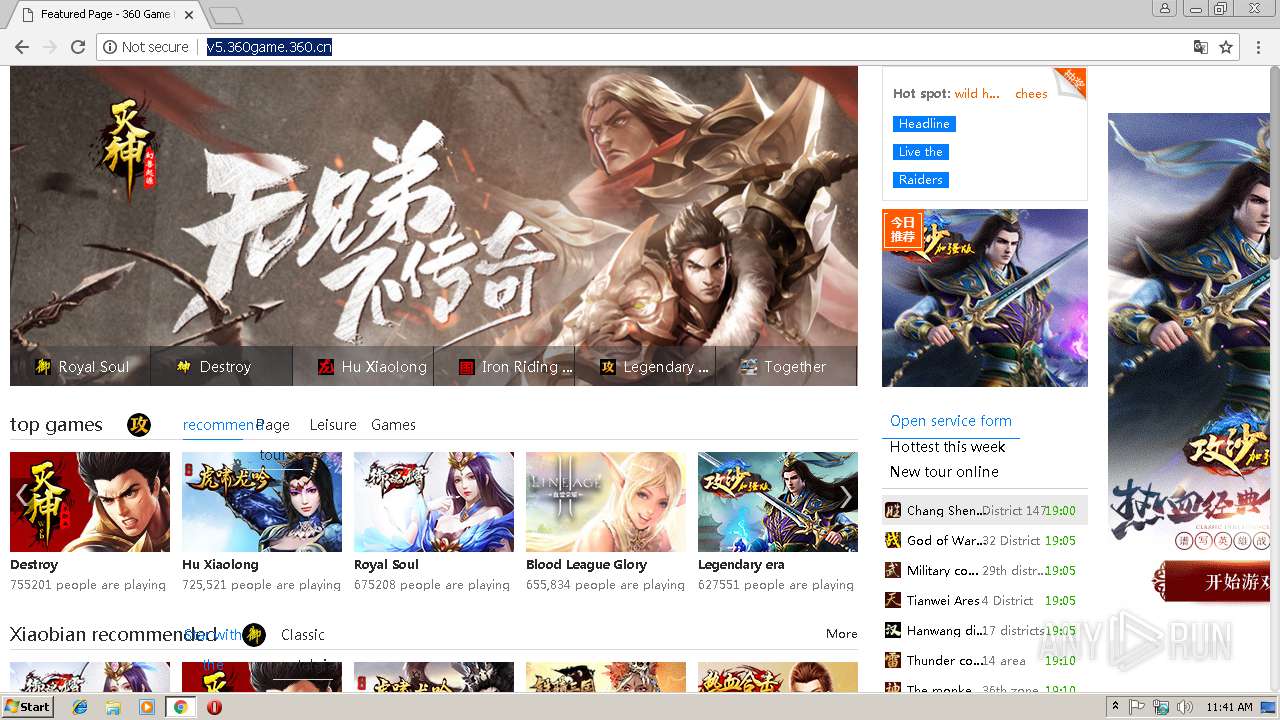1280x720 pixels.
Task: Click the God of War game icon
Action: (x=893, y=540)
